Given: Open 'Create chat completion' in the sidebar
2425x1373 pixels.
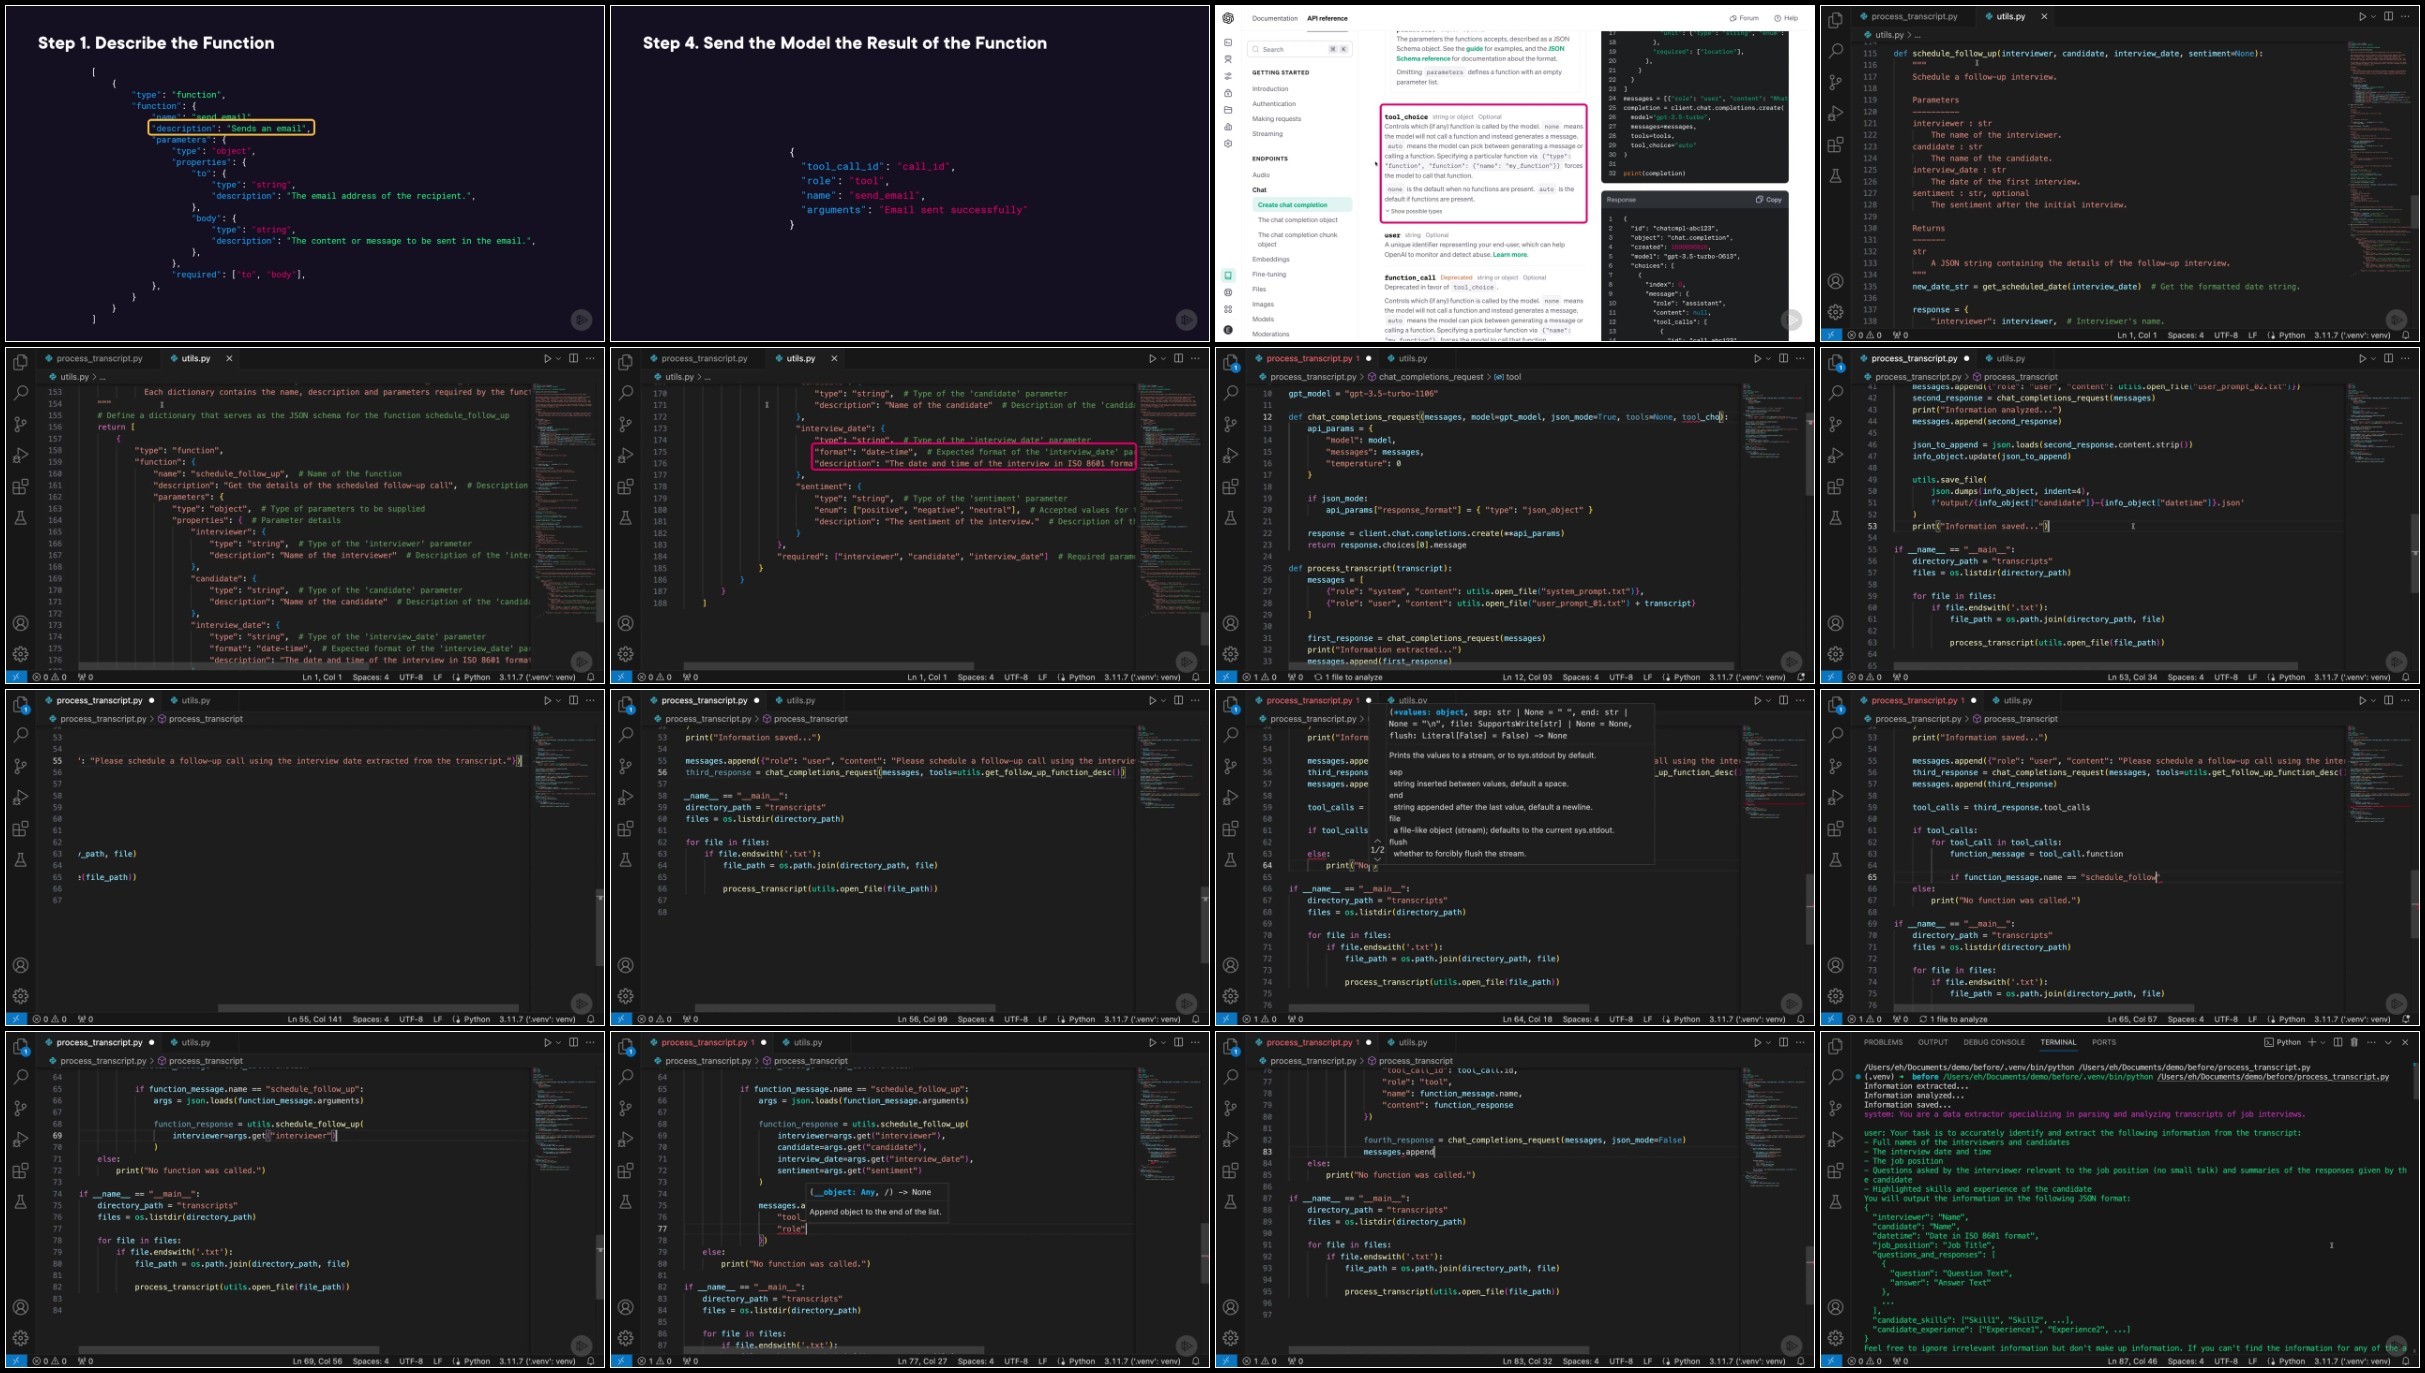Looking at the screenshot, I should click(1300, 205).
